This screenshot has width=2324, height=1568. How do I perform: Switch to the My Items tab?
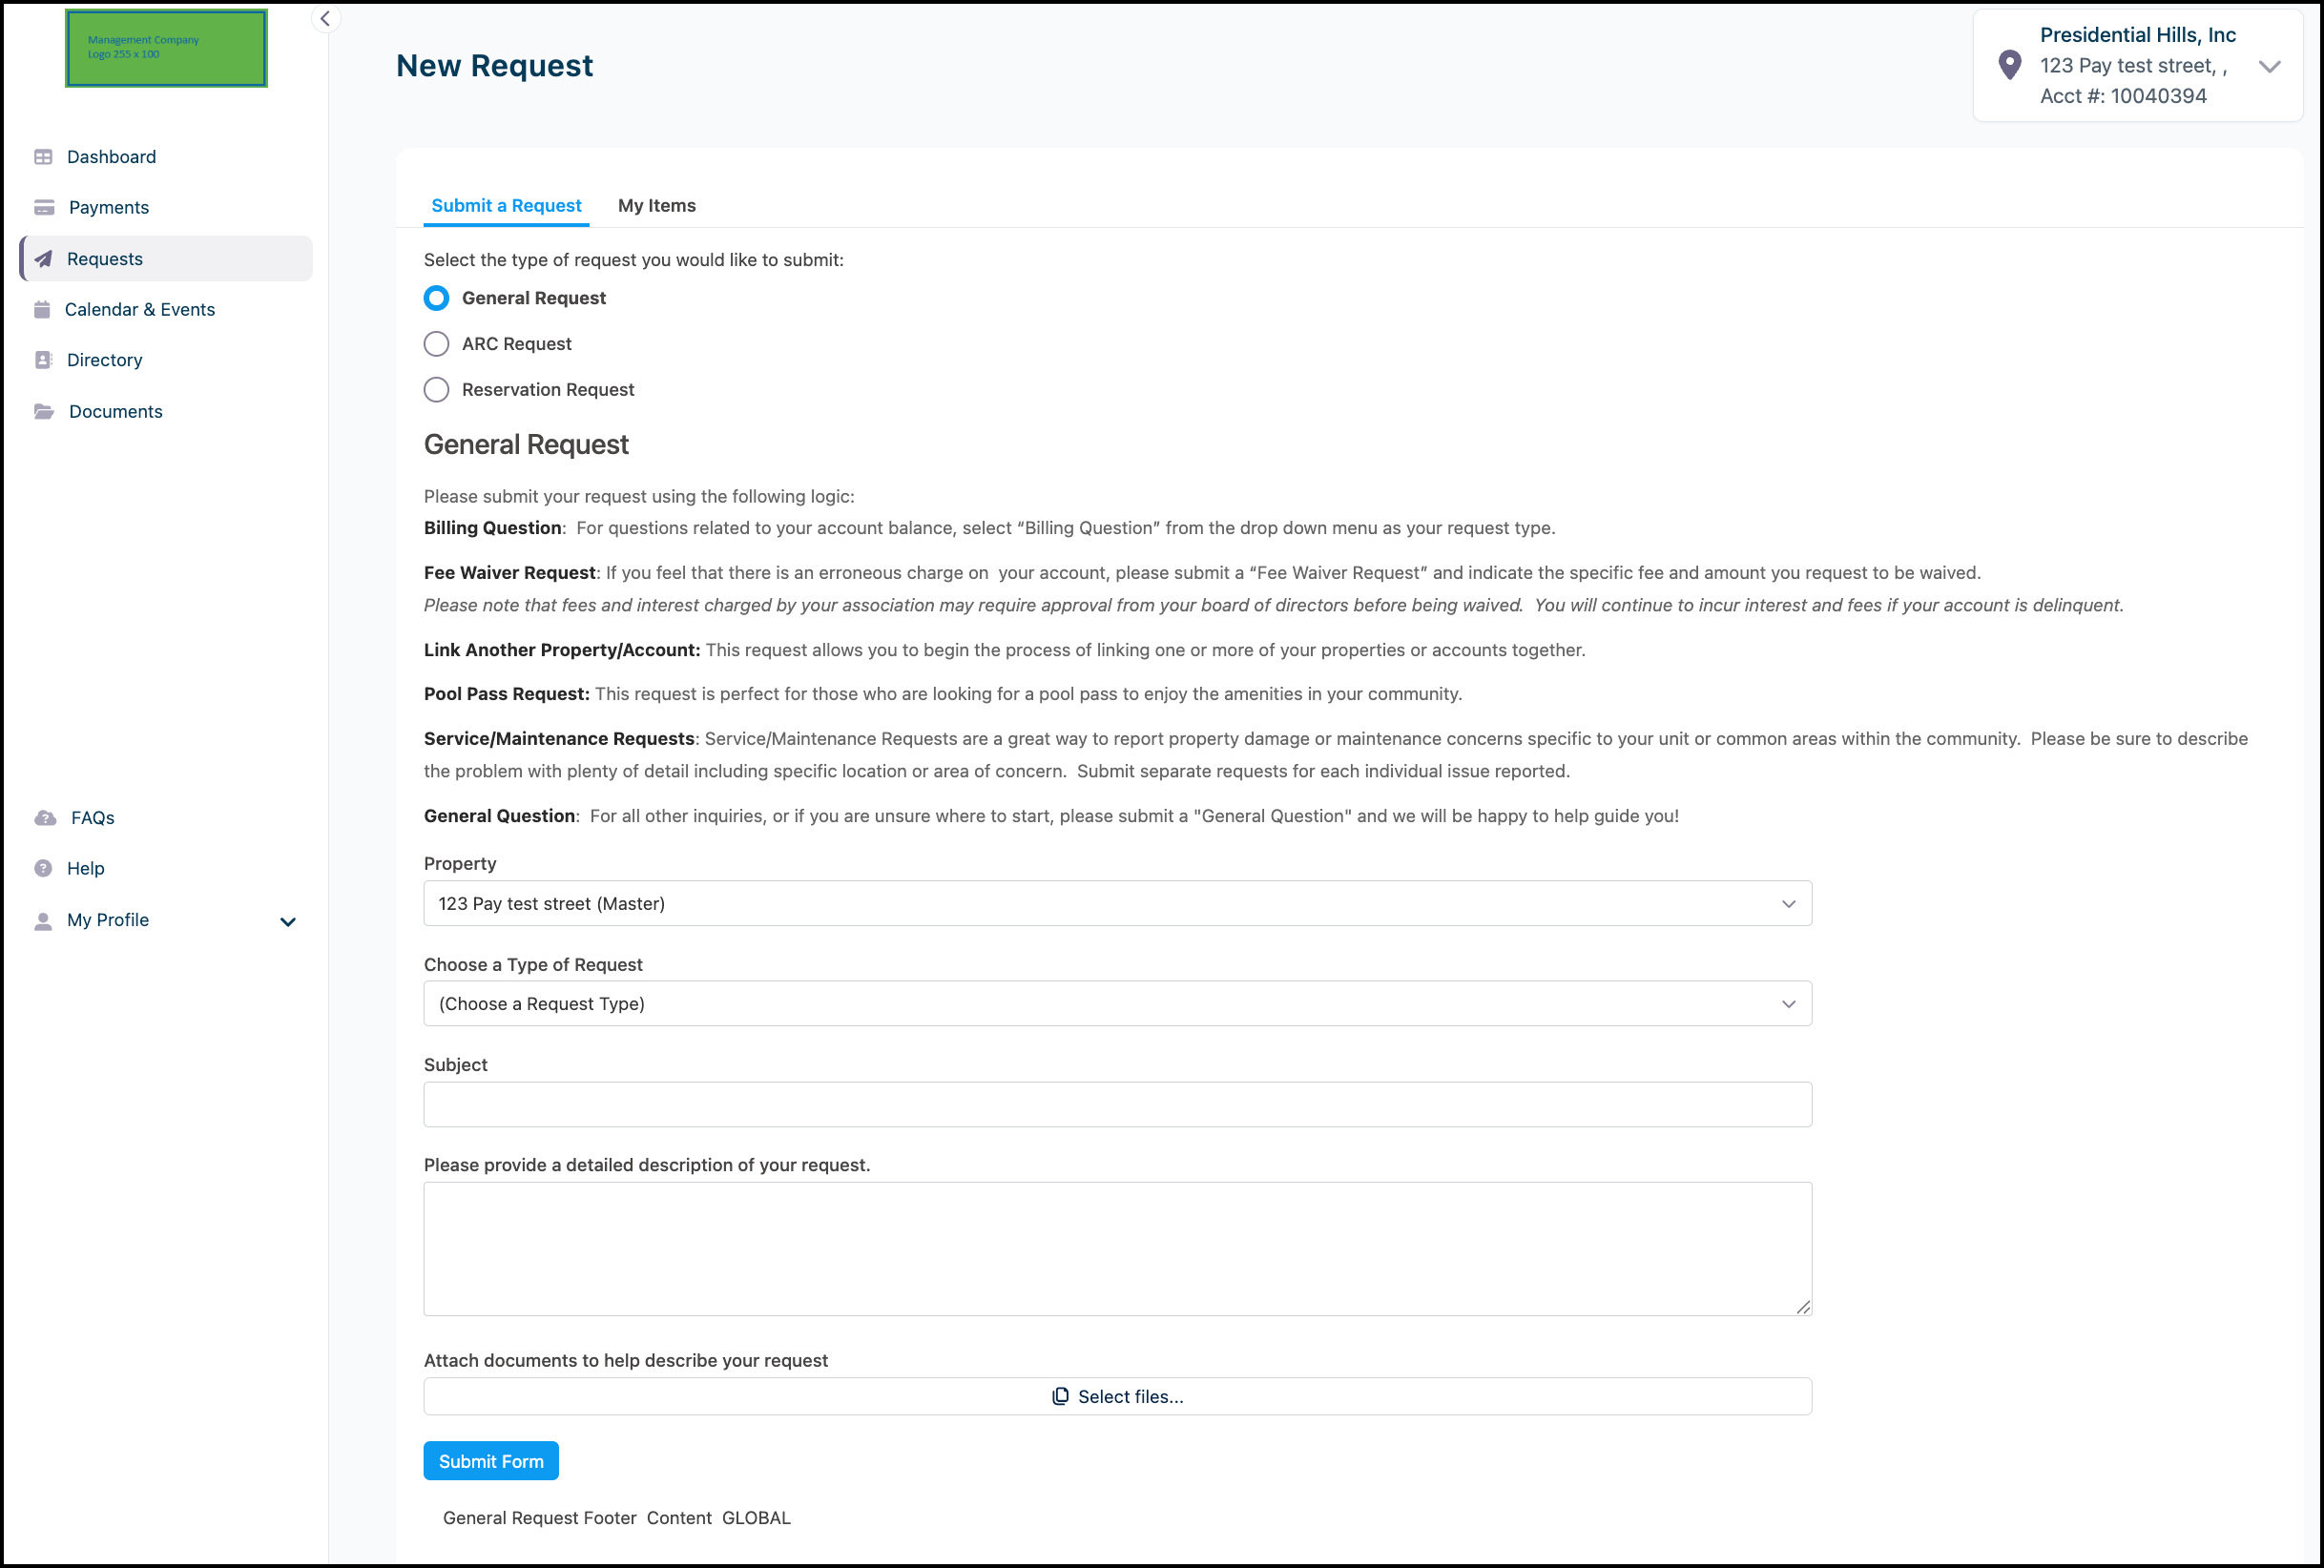(x=656, y=205)
